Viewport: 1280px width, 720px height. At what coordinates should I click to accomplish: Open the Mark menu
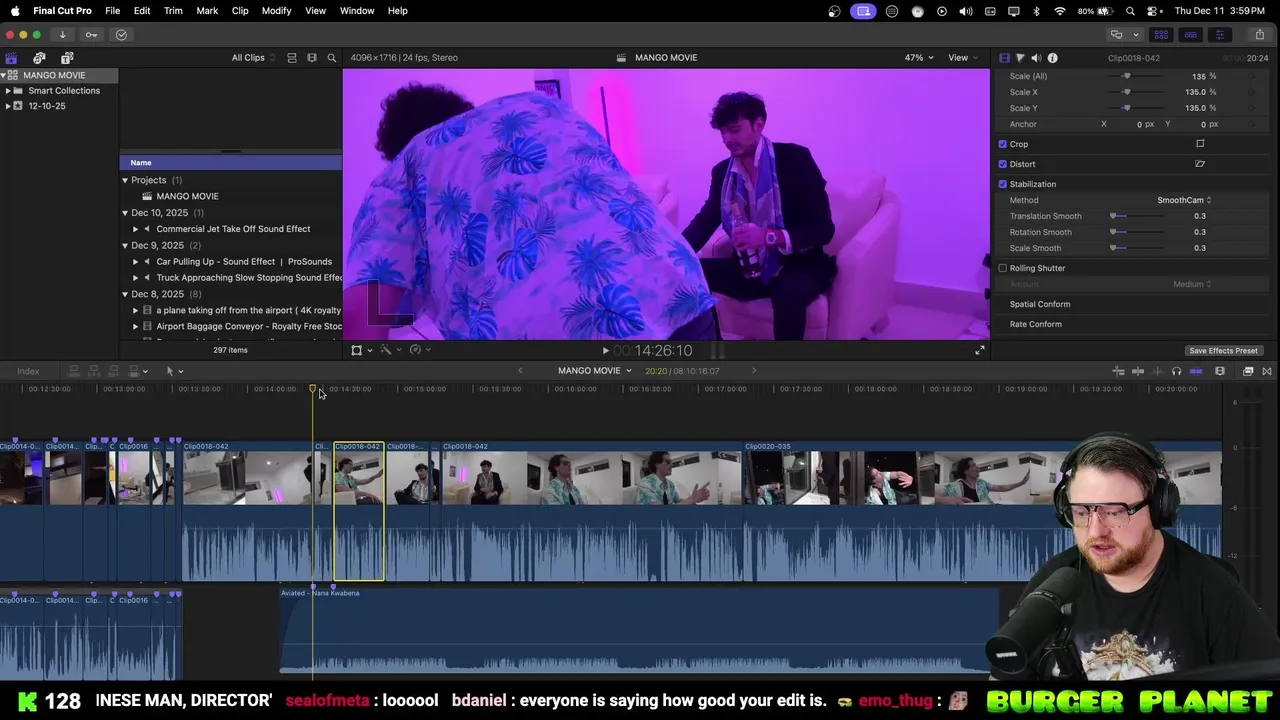(x=207, y=11)
